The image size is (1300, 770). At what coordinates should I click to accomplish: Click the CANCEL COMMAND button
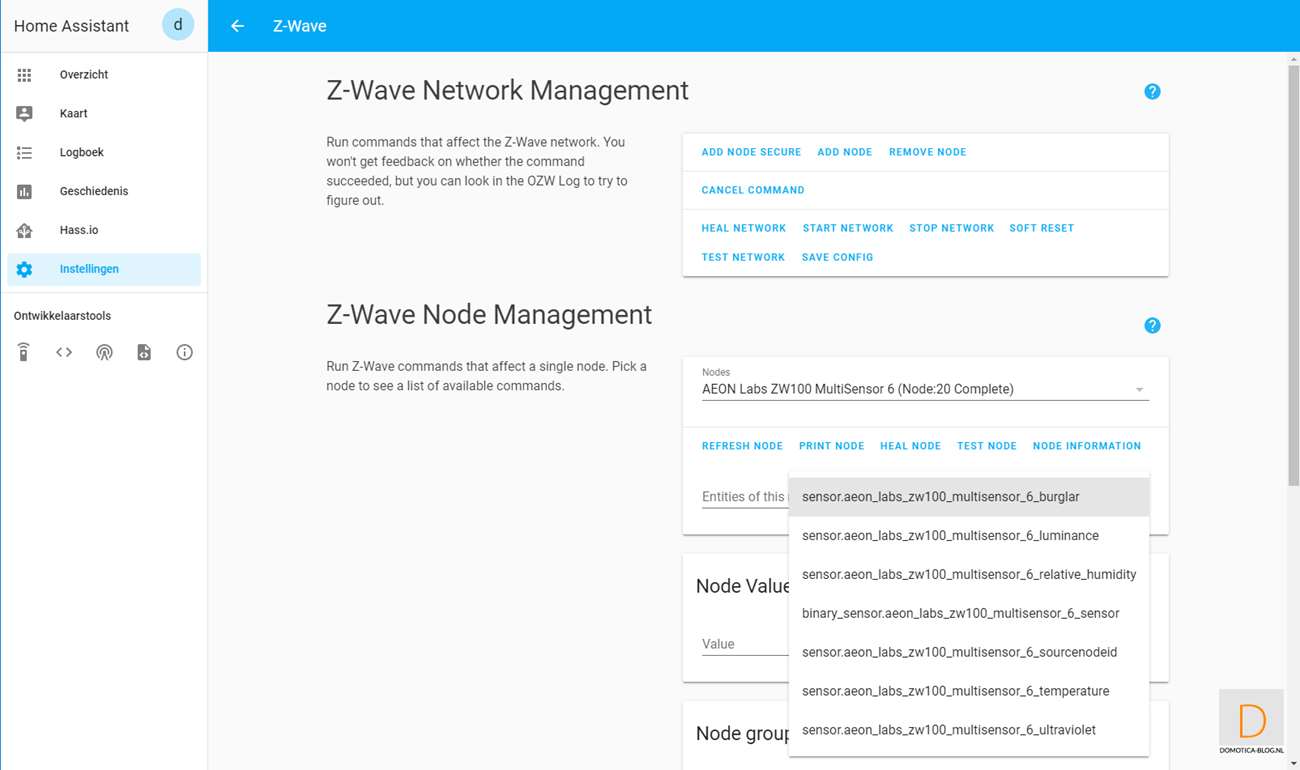click(753, 190)
